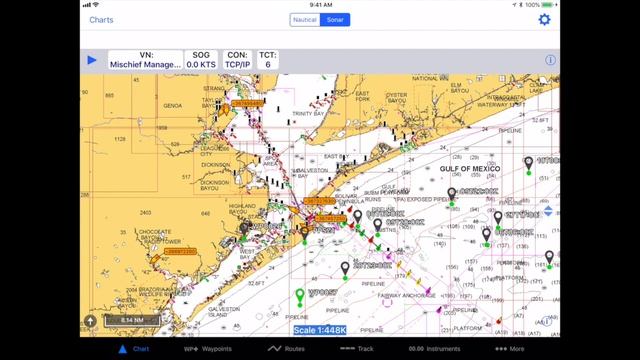Tap the Wi-Fi signal icon in status bar

pos(96,5)
